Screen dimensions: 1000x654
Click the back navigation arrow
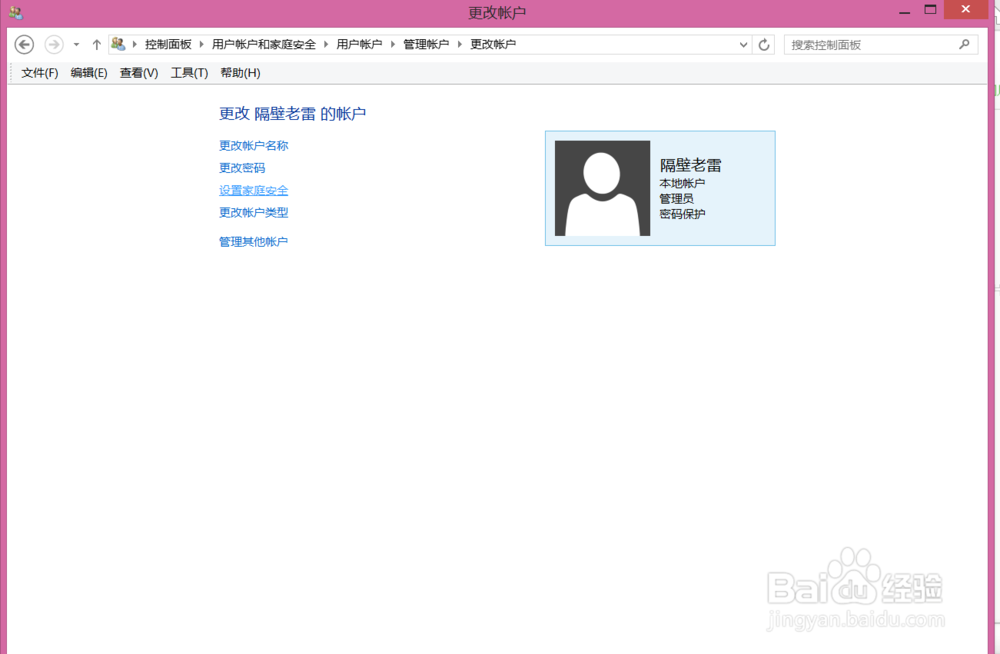point(23,44)
